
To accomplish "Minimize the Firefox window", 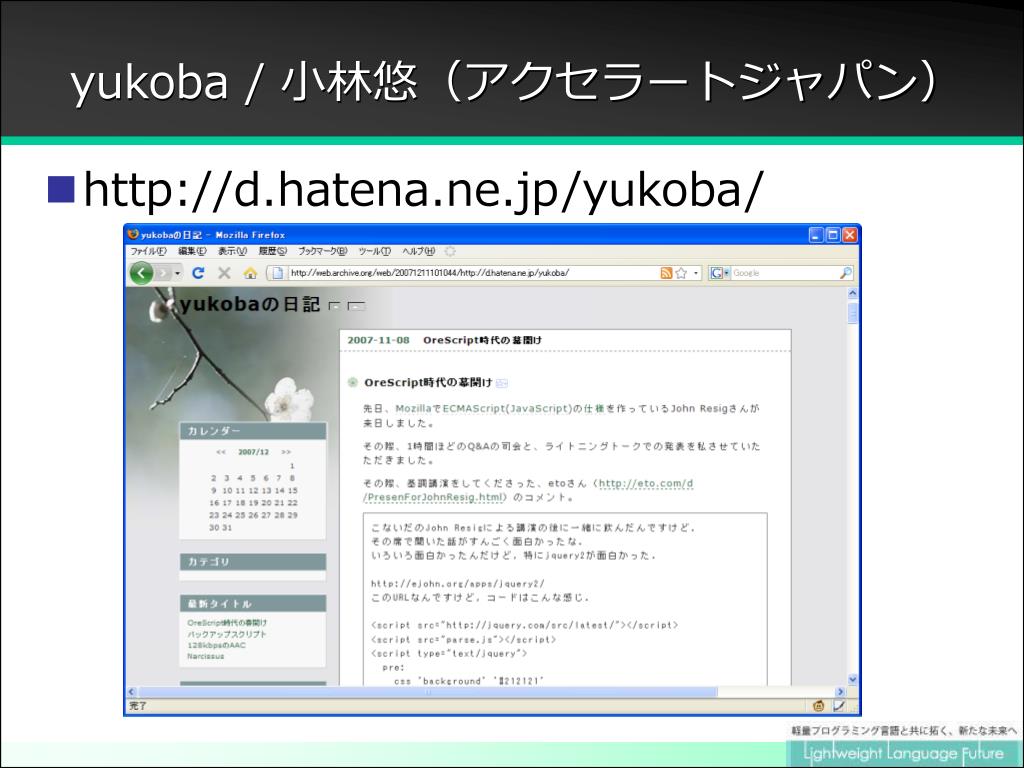I will point(816,235).
